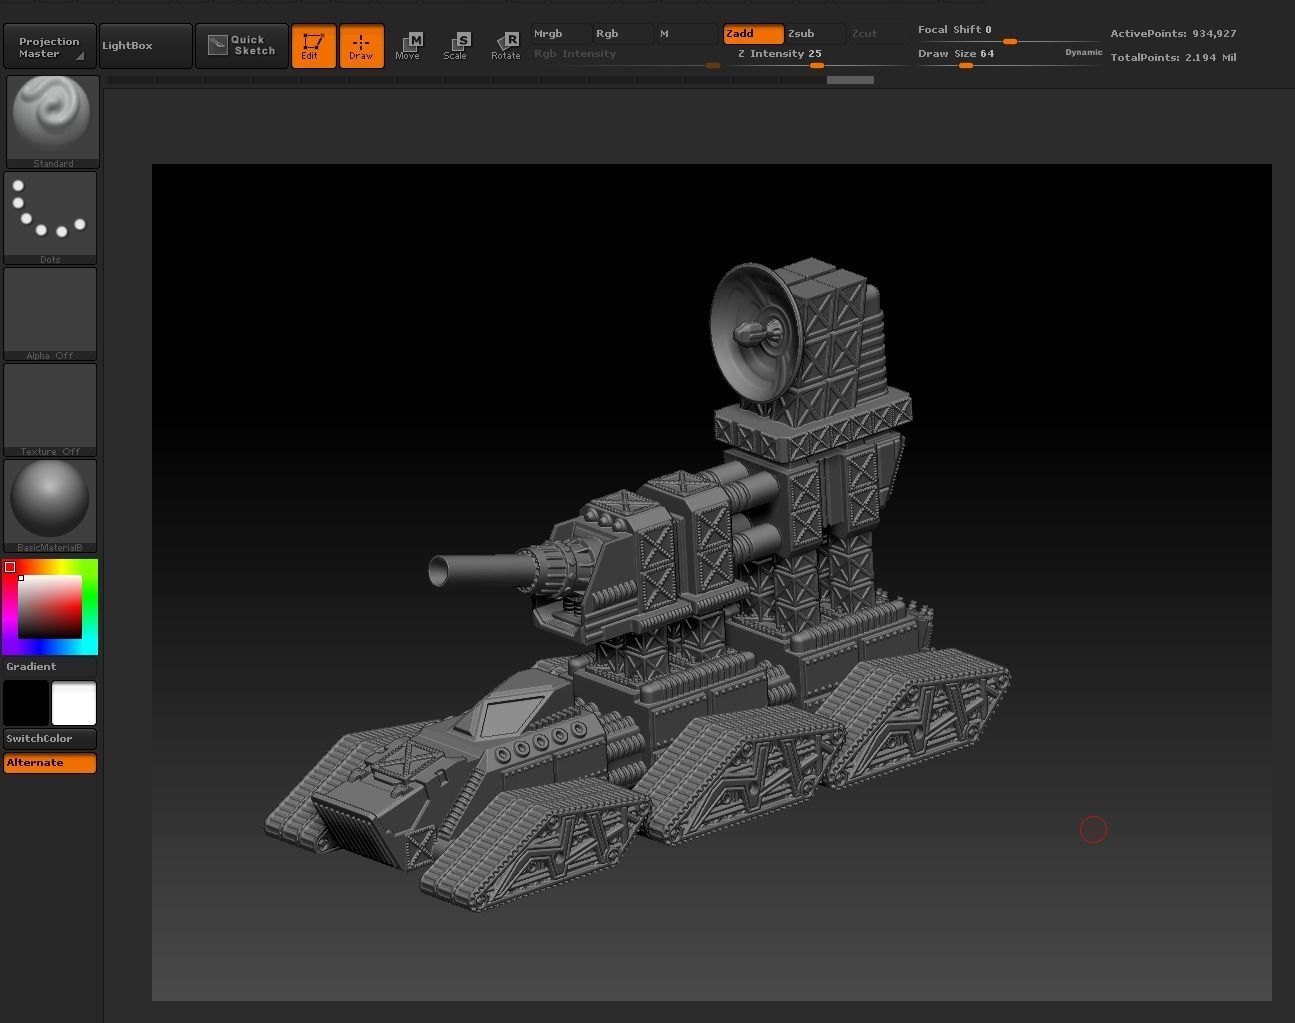1295x1023 pixels.
Task: Select the white main color swatch
Action: (x=74, y=703)
